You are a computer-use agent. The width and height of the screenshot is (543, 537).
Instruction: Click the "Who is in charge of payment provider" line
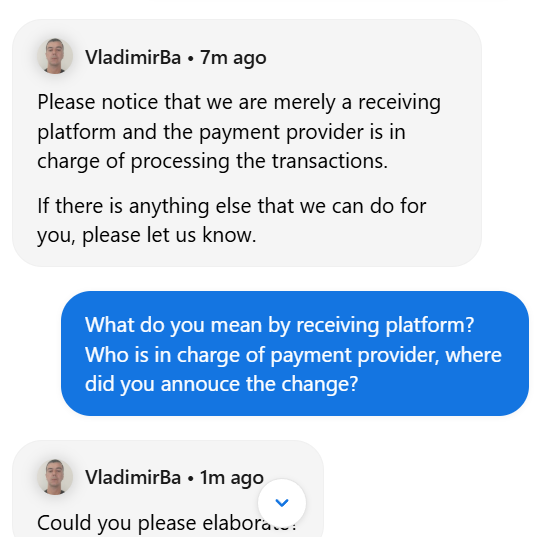(293, 356)
